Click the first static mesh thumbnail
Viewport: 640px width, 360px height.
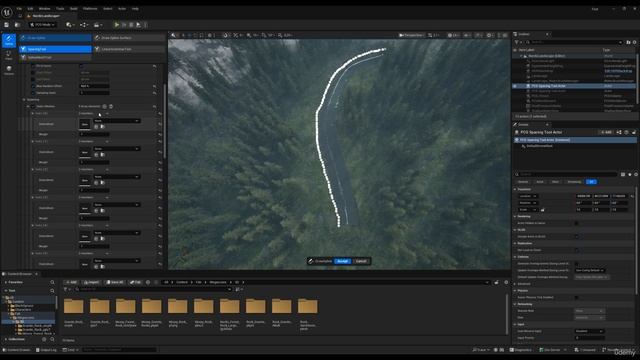[x=84, y=124]
